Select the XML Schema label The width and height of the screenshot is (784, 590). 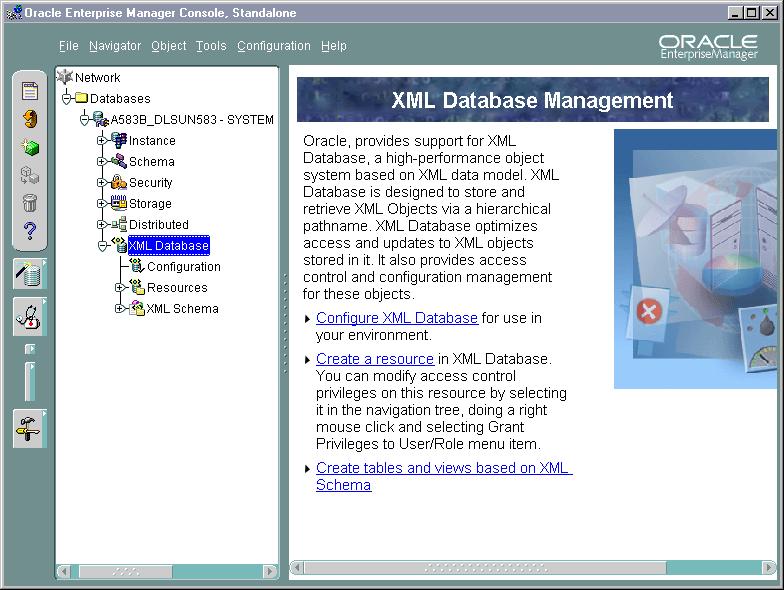182,308
